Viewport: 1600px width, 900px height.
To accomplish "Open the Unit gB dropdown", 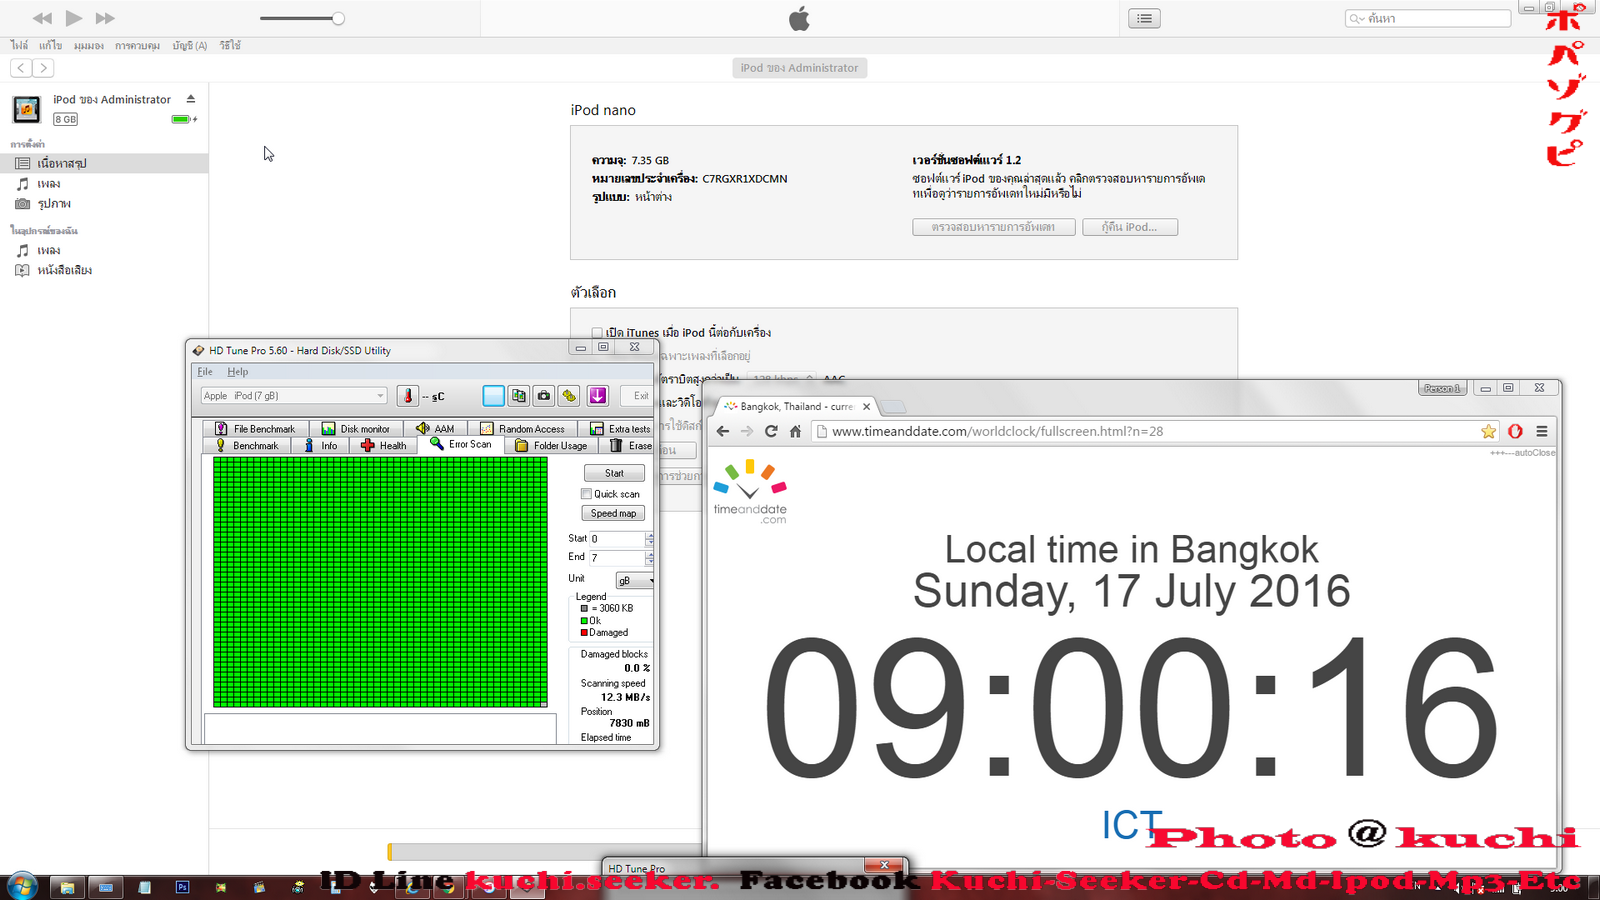I will 635,580.
